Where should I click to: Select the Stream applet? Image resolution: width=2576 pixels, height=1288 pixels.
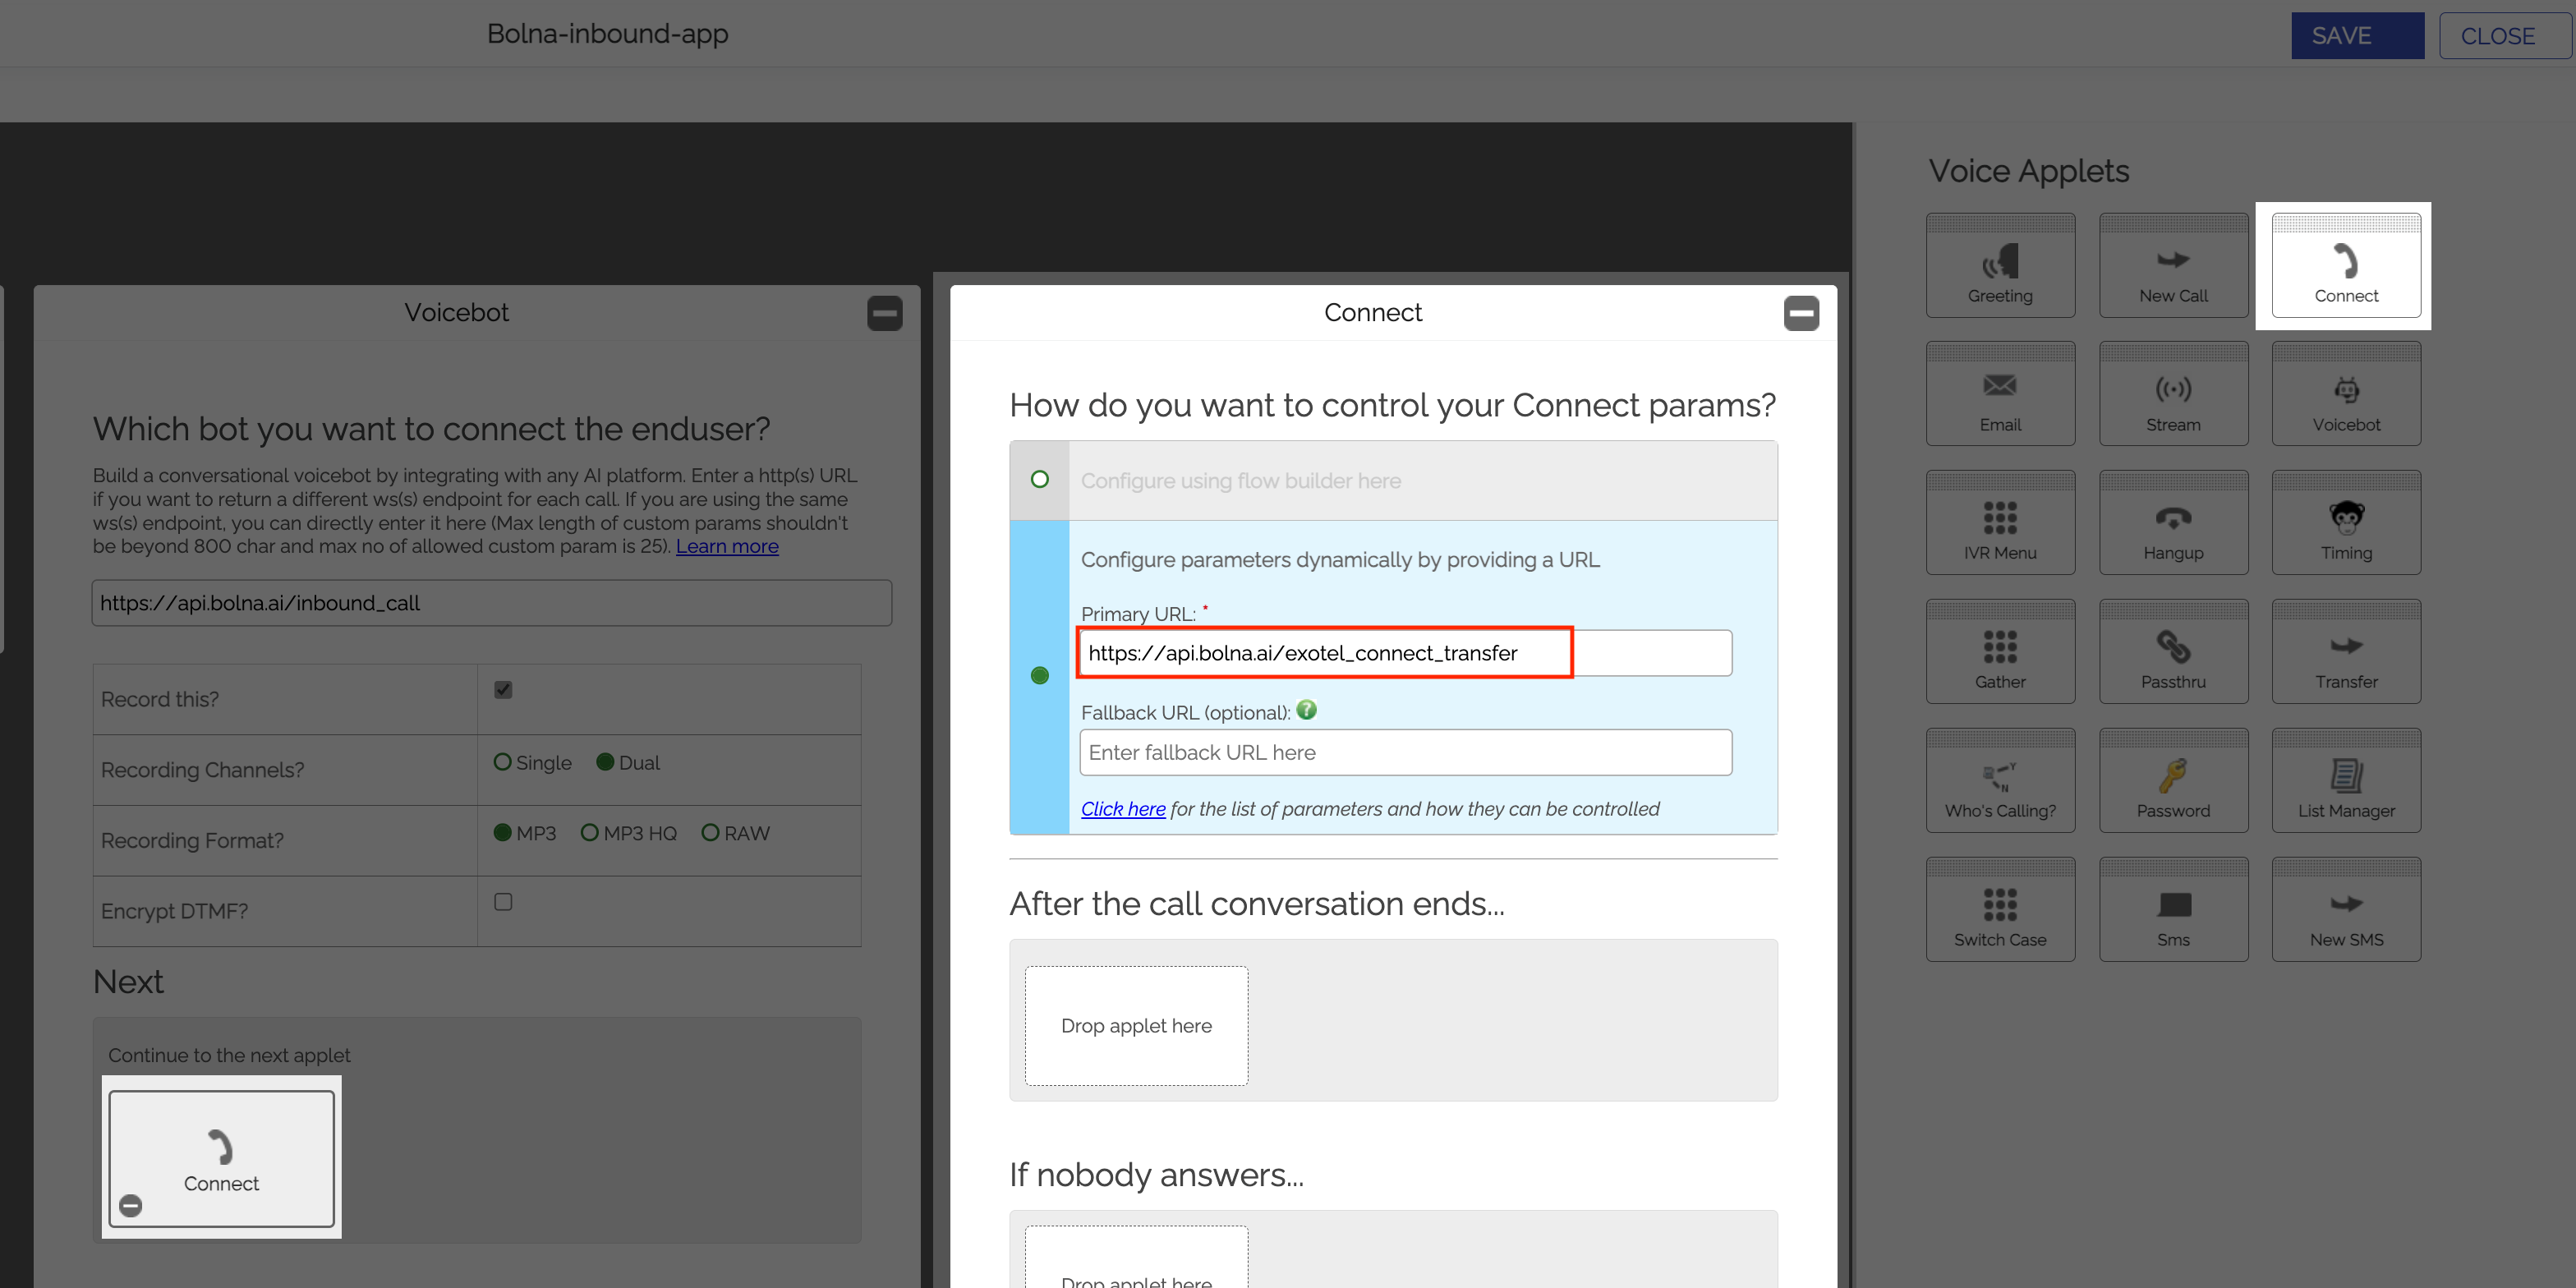(x=2173, y=393)
